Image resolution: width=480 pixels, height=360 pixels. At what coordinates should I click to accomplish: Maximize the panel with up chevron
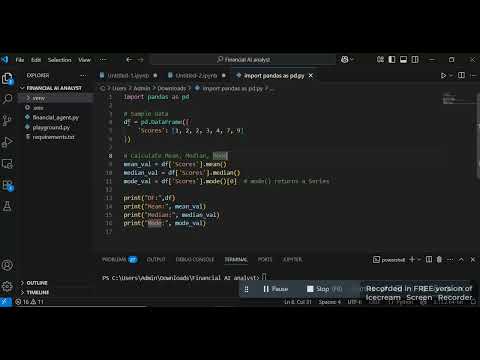pyautogui.click(x=461, y=259)
